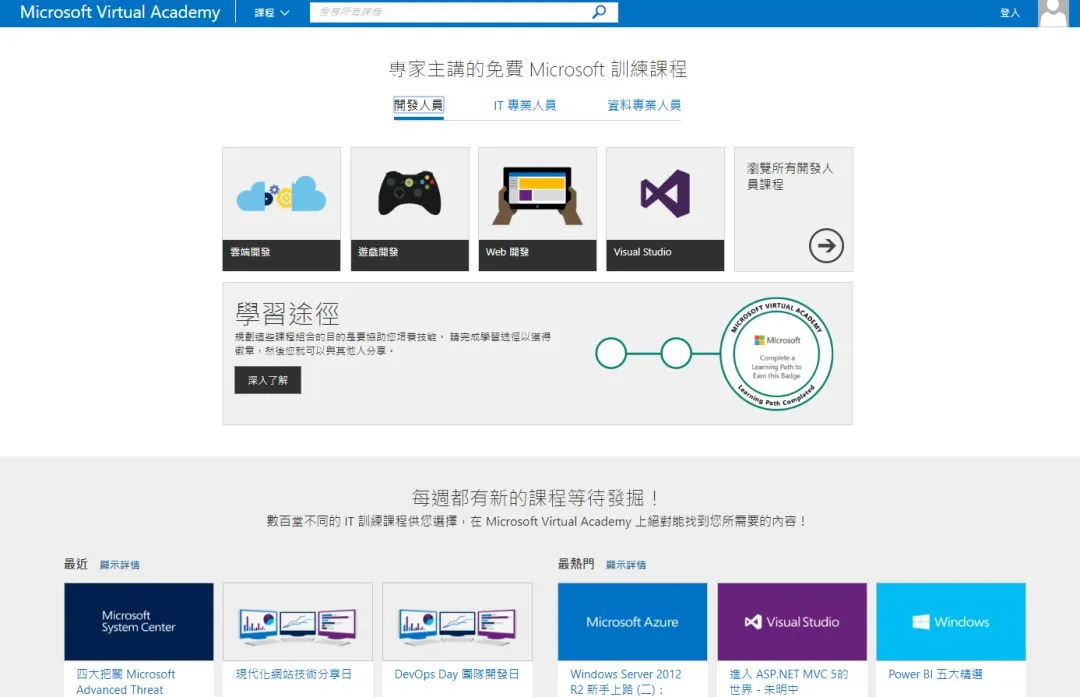Viewport: 1080px width, 697px height.
Task: Open the 進入 ASP.NET MVC 5的世界 link
Action: coord(789,682)
